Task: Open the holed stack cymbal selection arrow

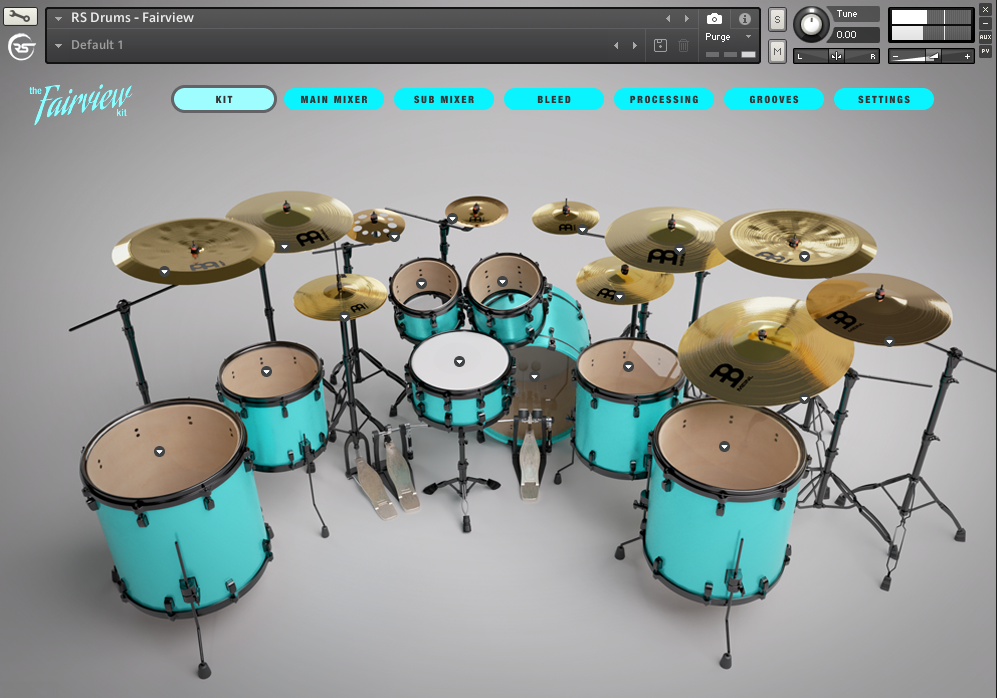Action: click(394, 237)
